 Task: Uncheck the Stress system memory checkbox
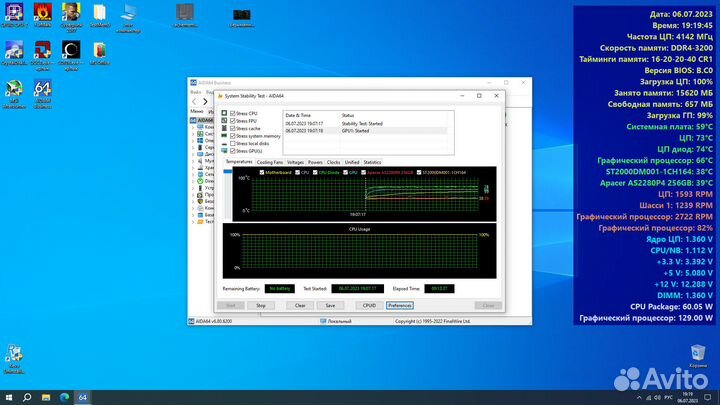click(233, 136)
